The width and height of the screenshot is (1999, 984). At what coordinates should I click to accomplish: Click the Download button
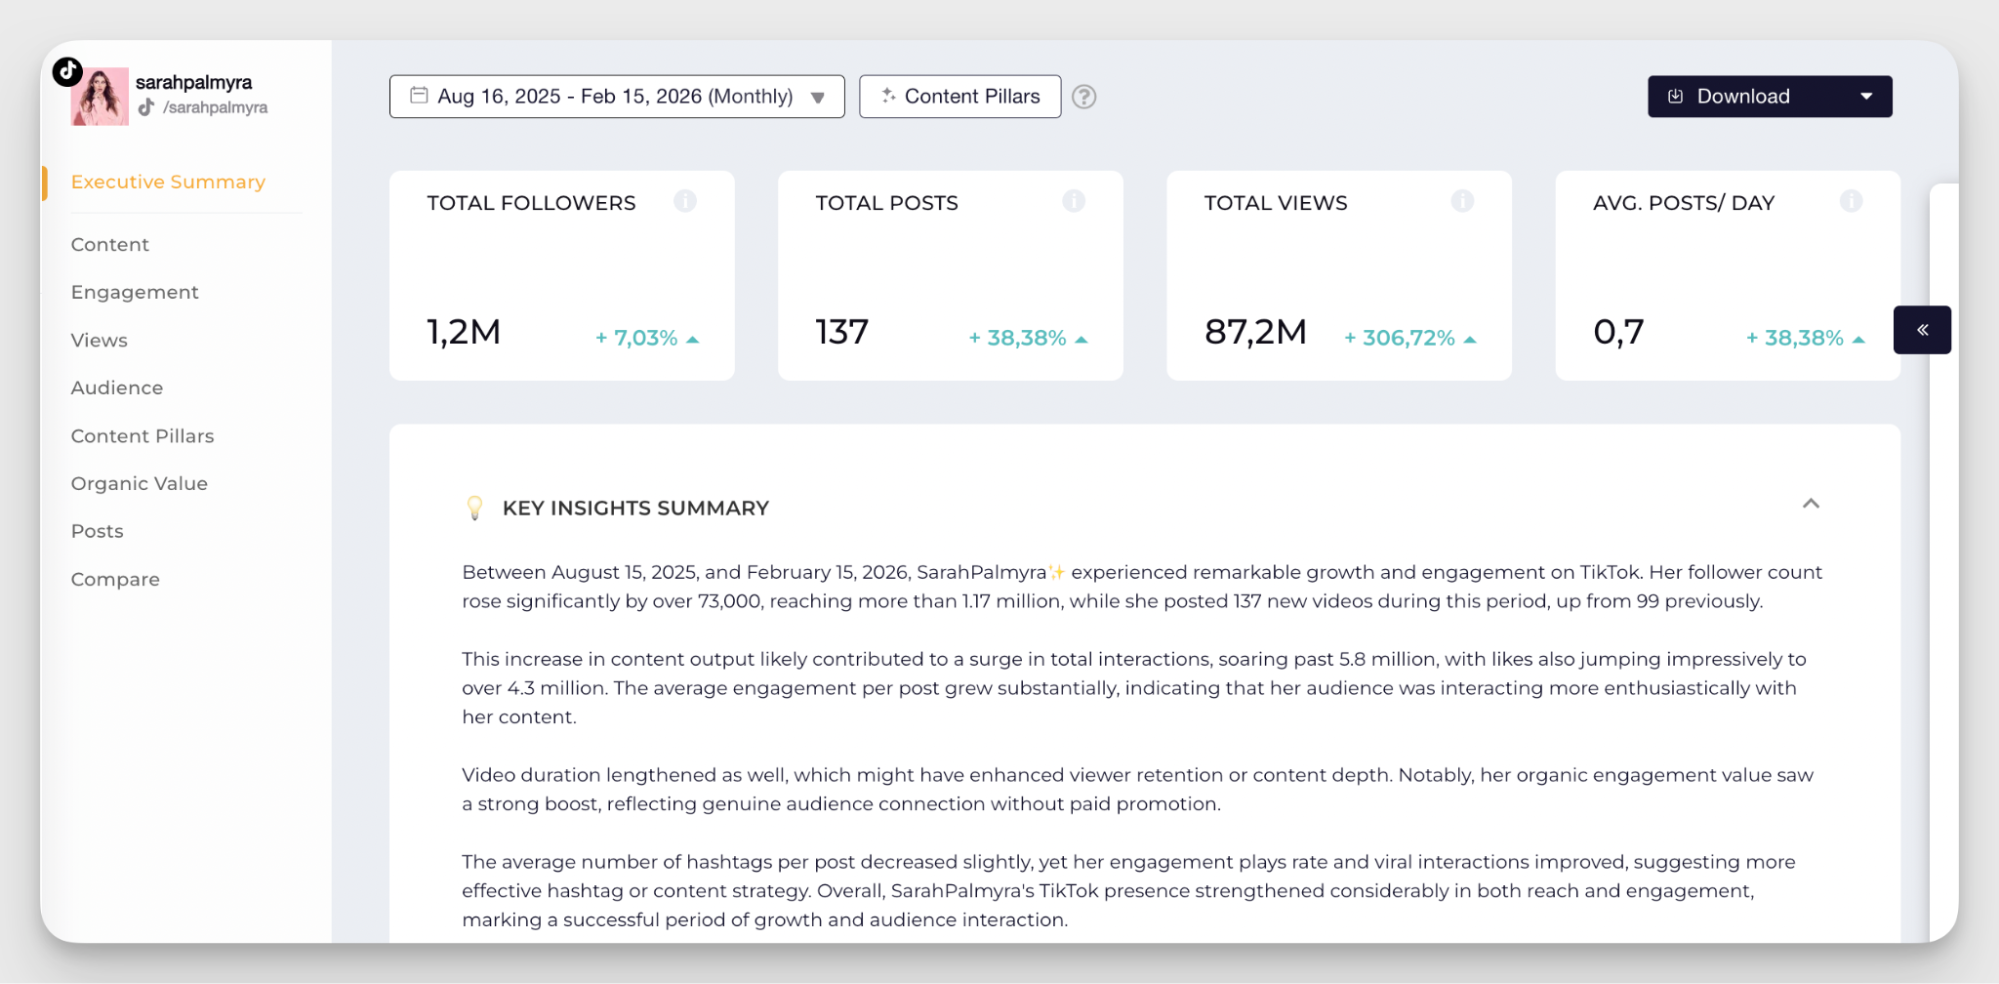(x=1743, y=96)
